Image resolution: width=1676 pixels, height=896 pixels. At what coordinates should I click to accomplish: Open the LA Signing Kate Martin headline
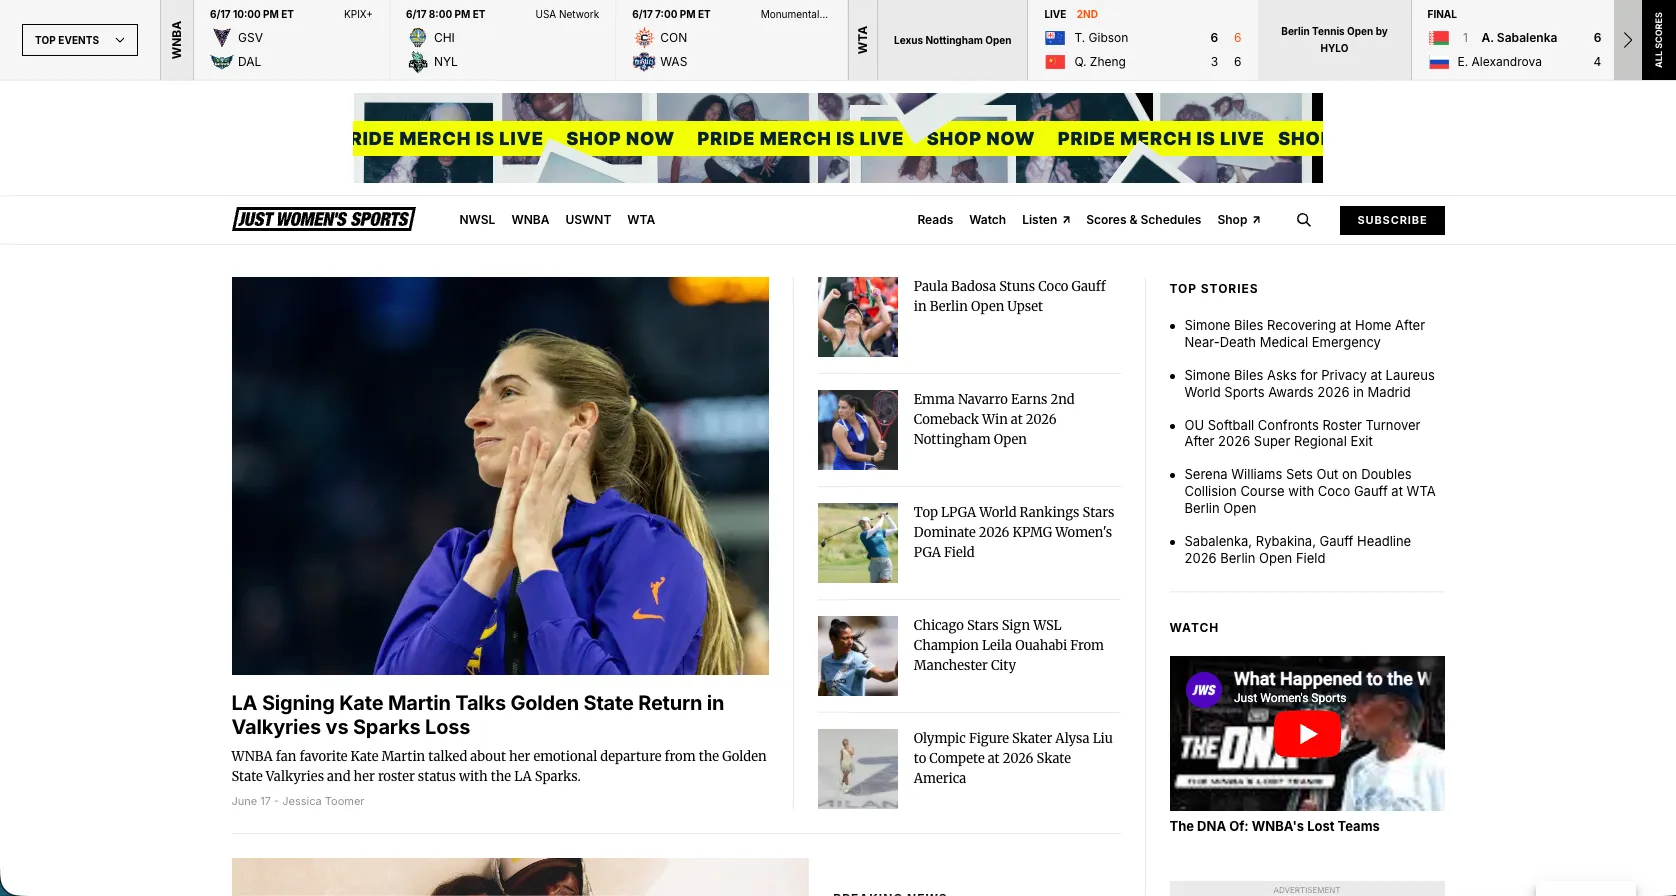tap(478, 715)
